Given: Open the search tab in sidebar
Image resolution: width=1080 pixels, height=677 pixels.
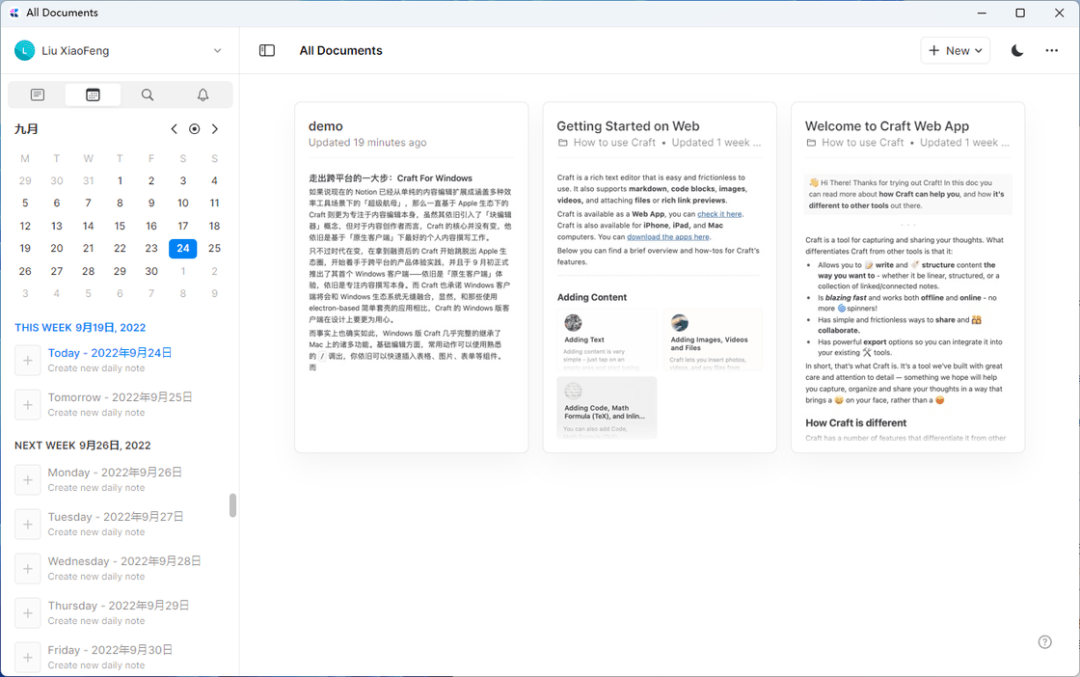Looking at the screenshot, I should click(x=147, y=94).
